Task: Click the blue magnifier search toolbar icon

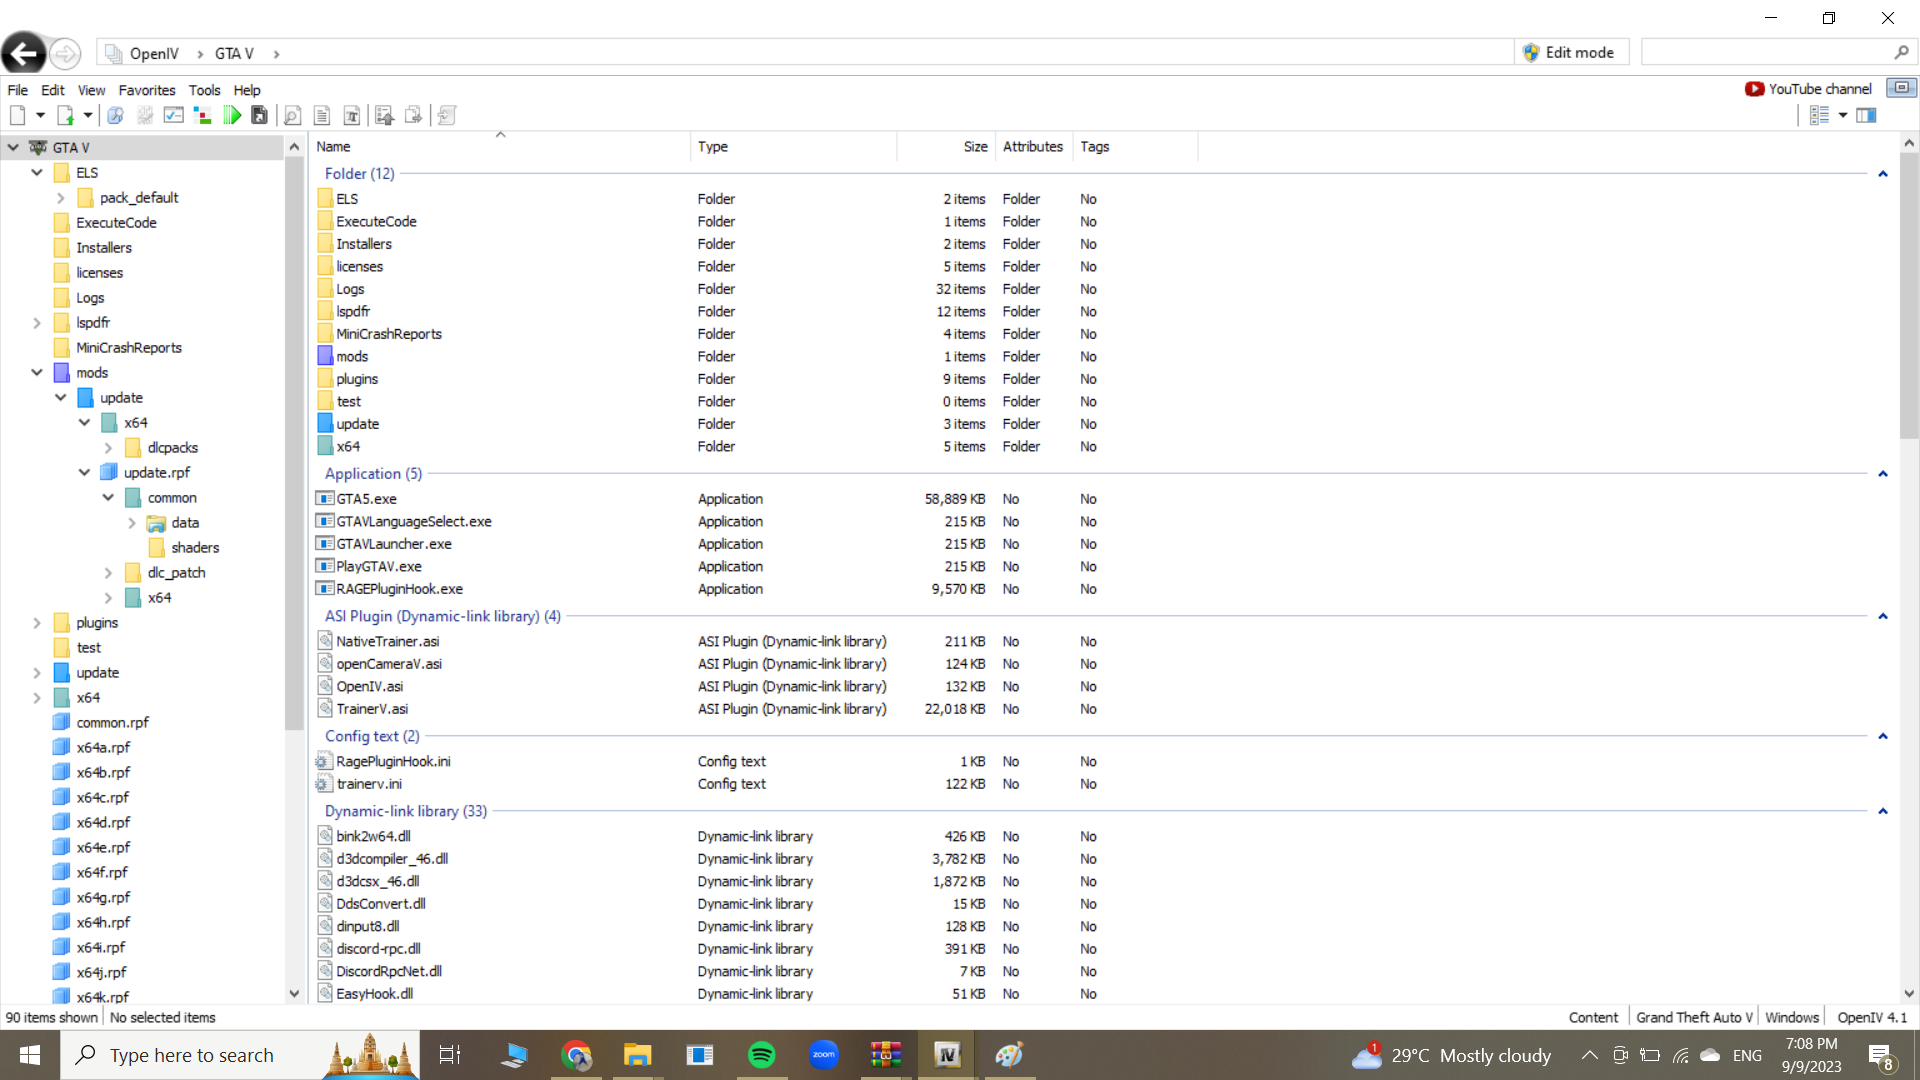Action: (x=115, y=116)
